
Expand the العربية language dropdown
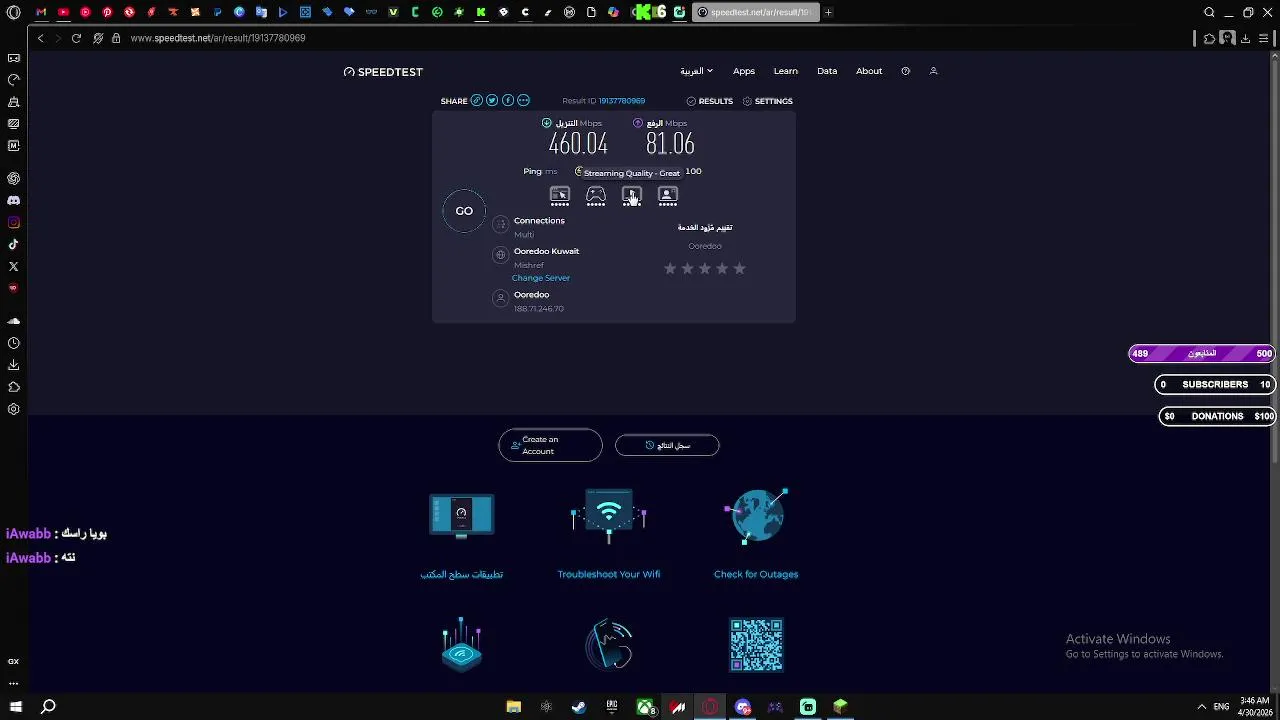coord(696,71)
